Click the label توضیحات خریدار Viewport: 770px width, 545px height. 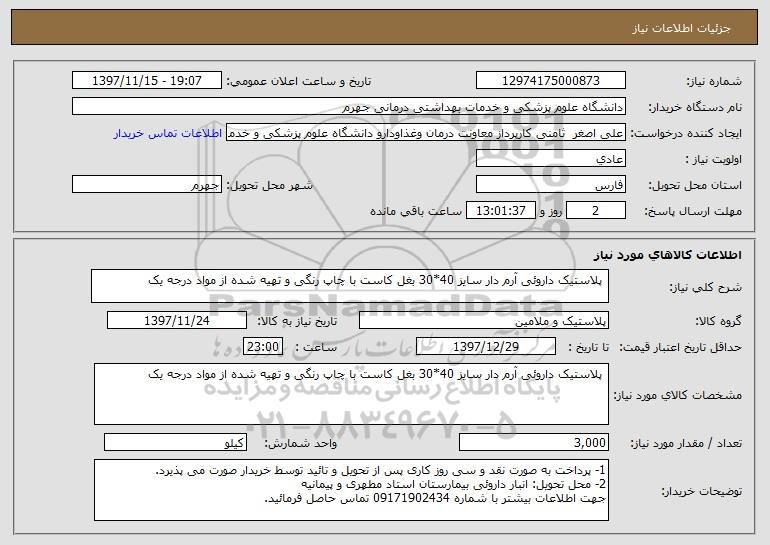click(x=702, y=490)
